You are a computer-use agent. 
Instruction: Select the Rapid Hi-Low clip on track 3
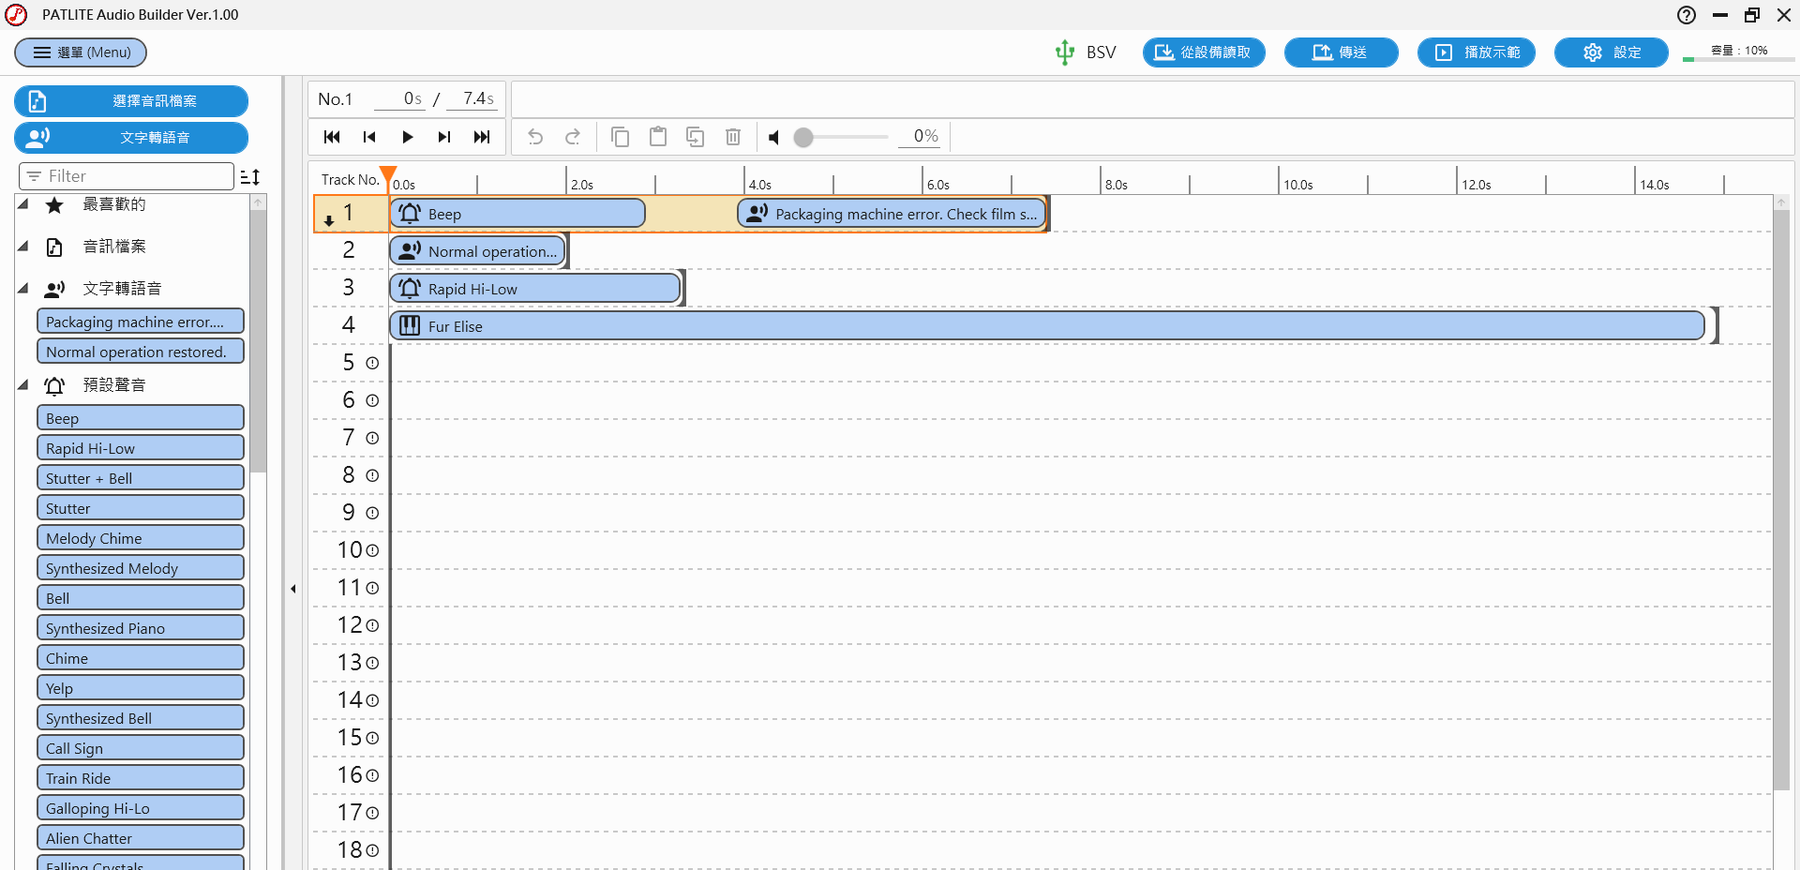coord(535,289)
